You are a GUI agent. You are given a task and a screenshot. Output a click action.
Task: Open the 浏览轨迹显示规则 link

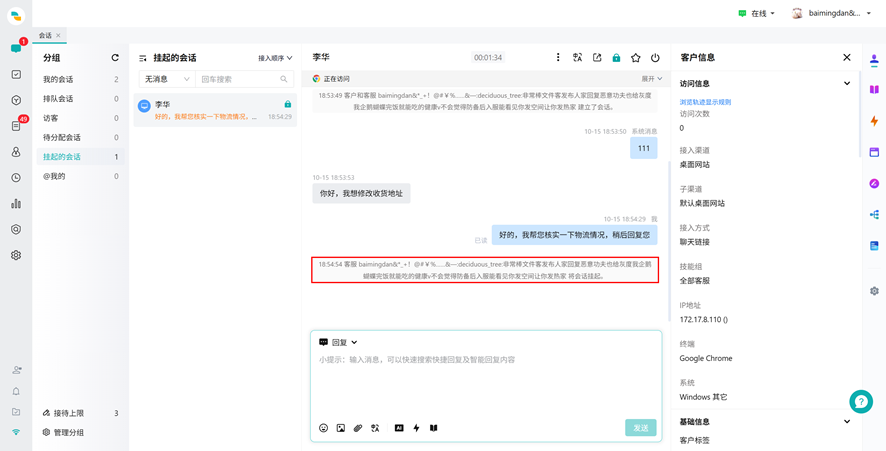coord(705,102)
